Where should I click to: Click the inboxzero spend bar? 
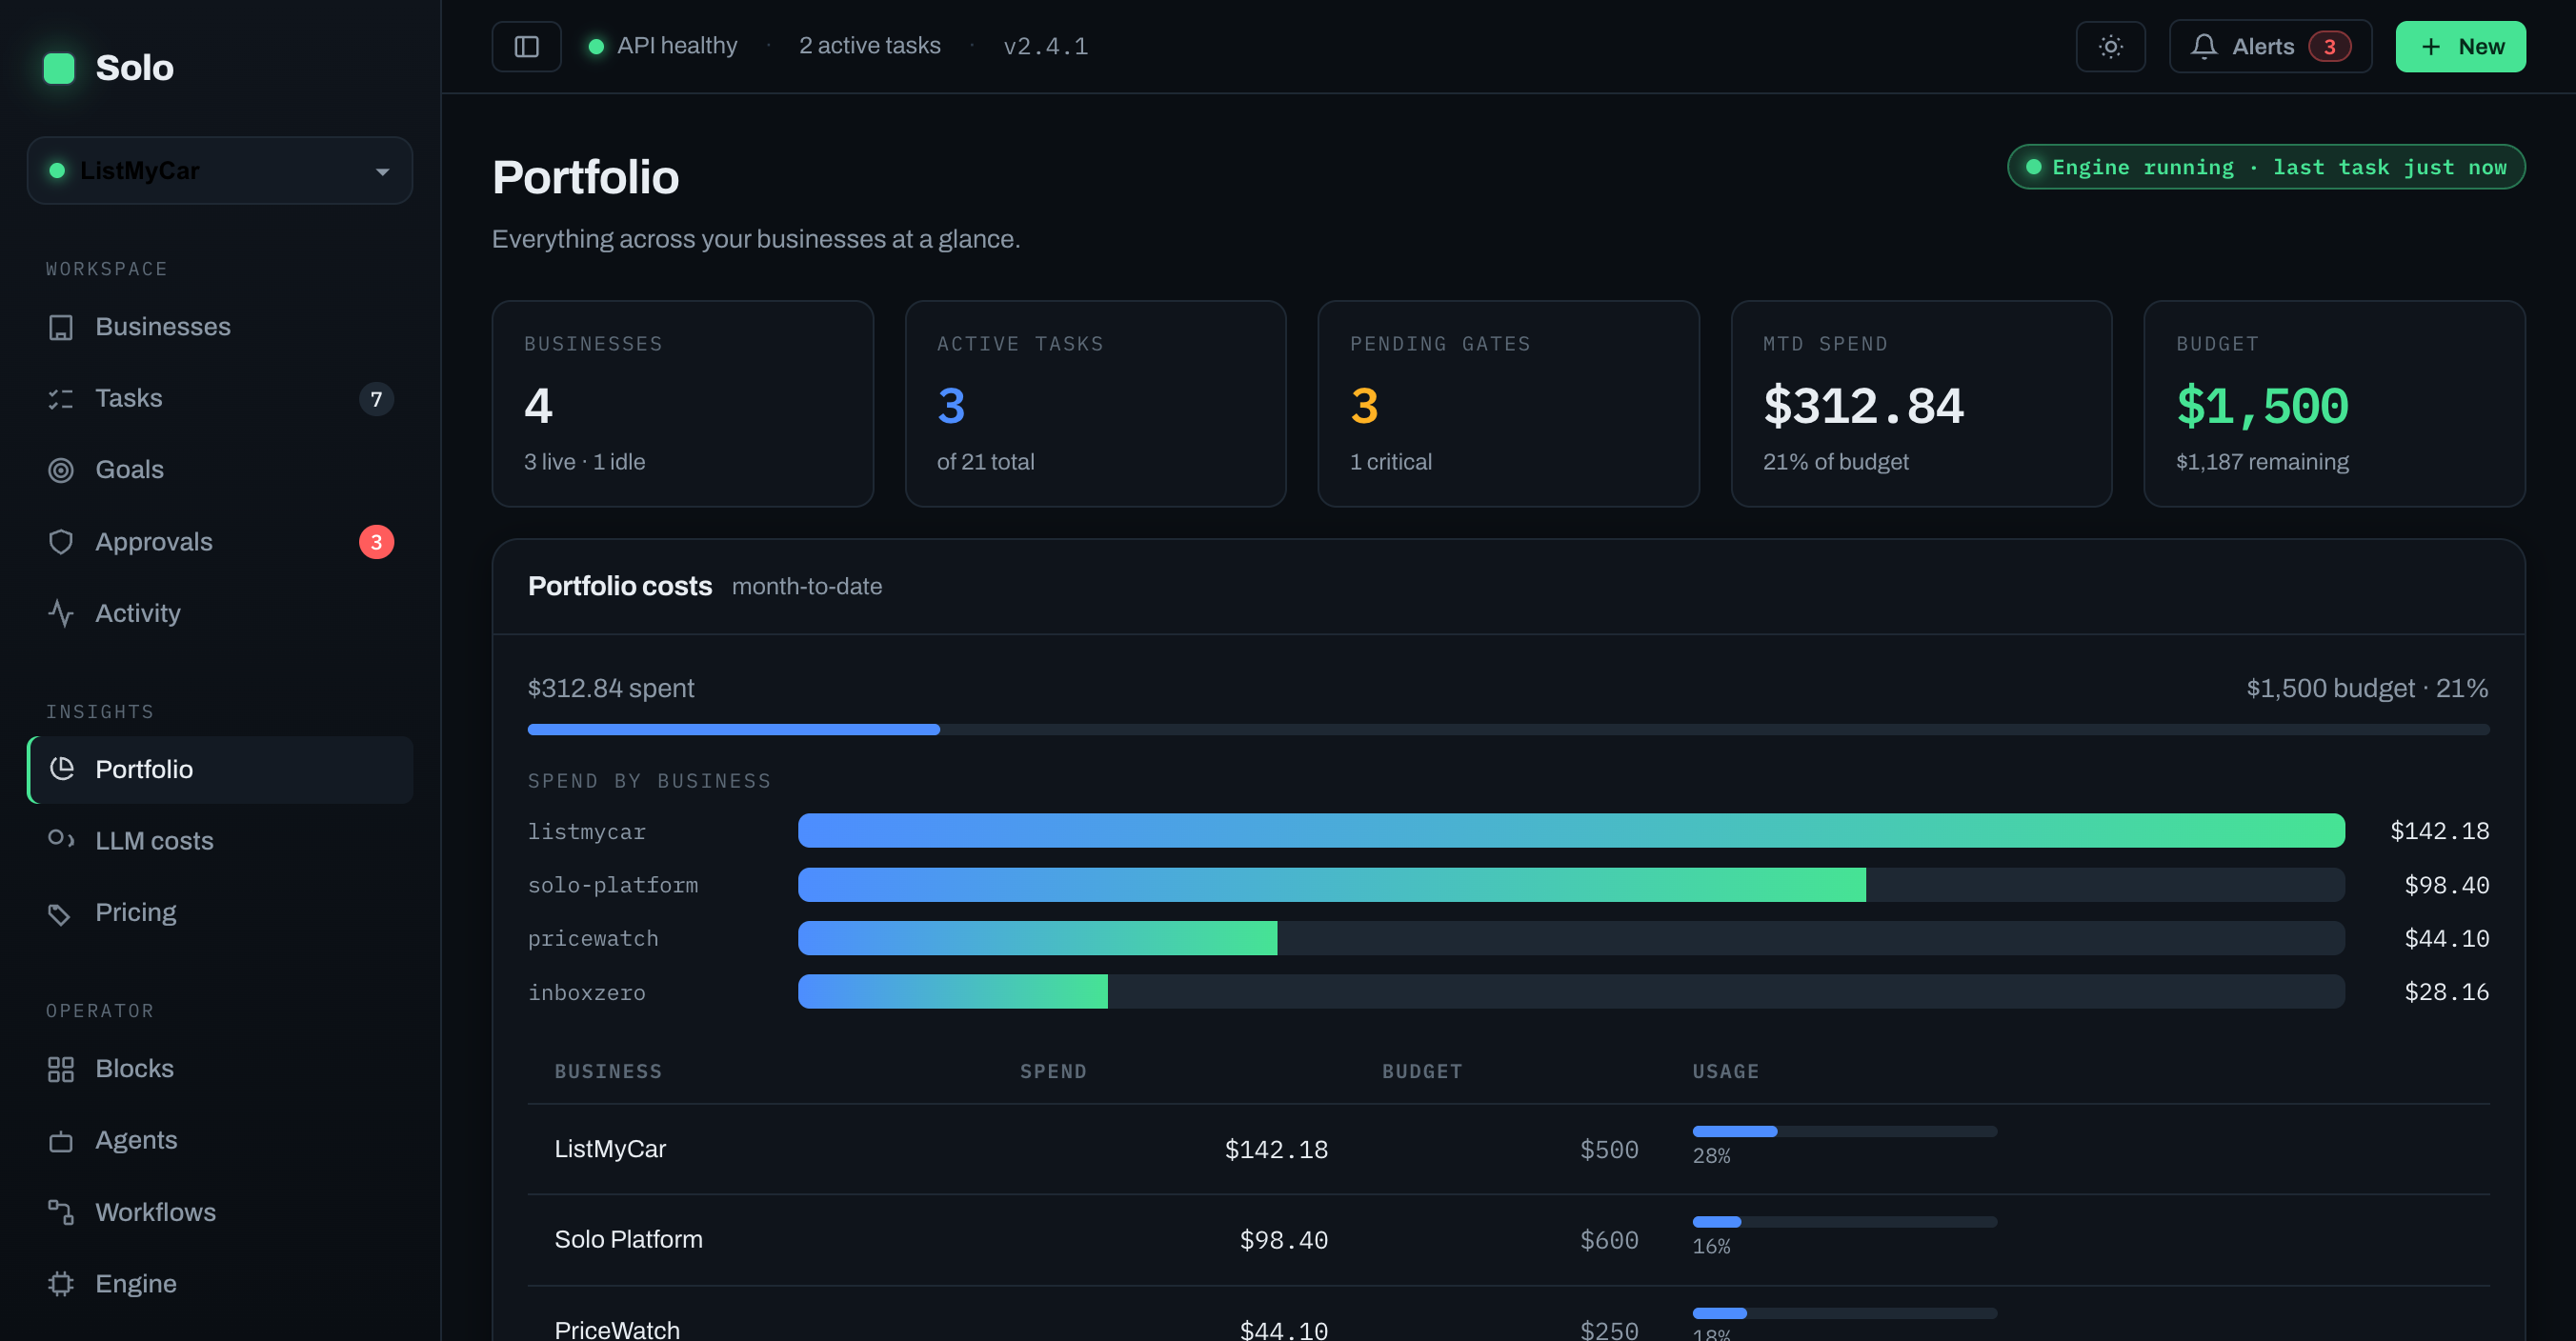coord(1571,992)
